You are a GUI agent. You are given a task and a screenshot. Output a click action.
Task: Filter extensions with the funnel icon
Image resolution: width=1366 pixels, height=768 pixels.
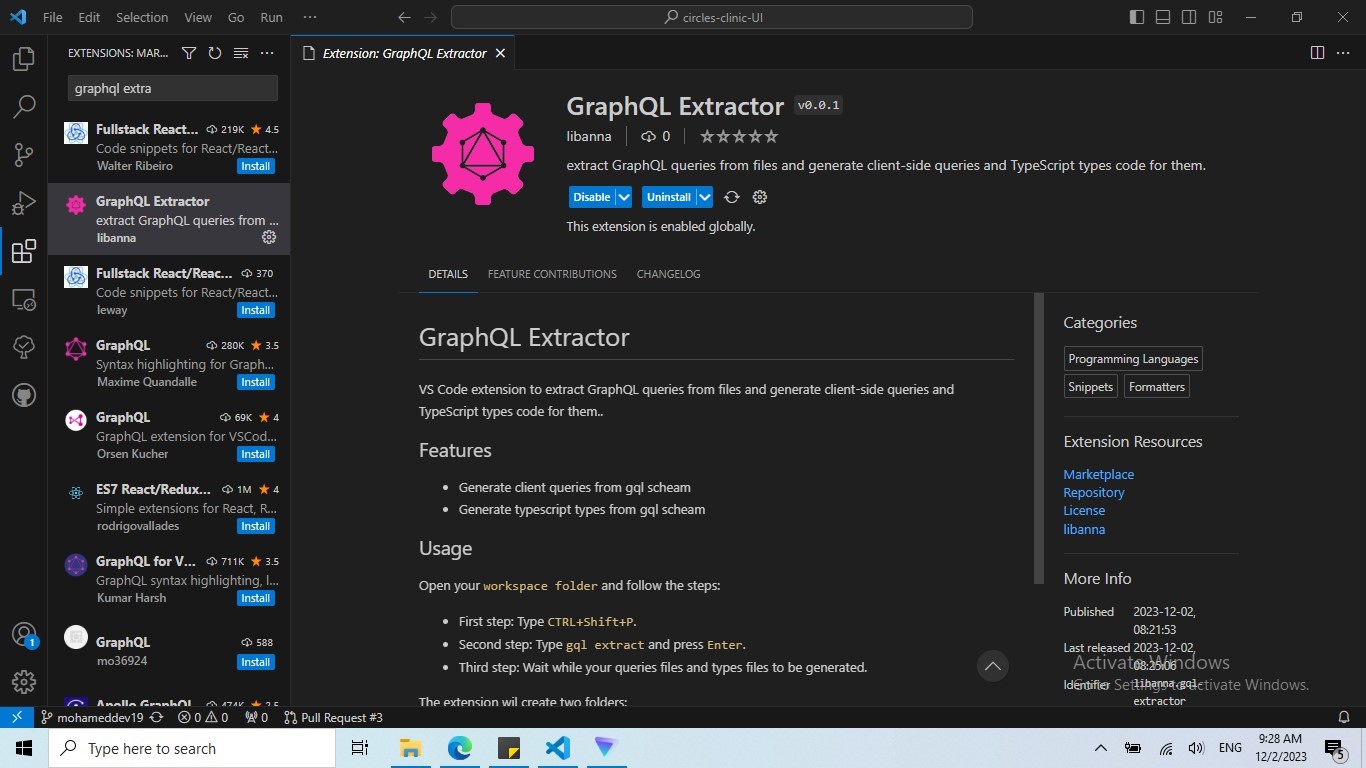188,53
